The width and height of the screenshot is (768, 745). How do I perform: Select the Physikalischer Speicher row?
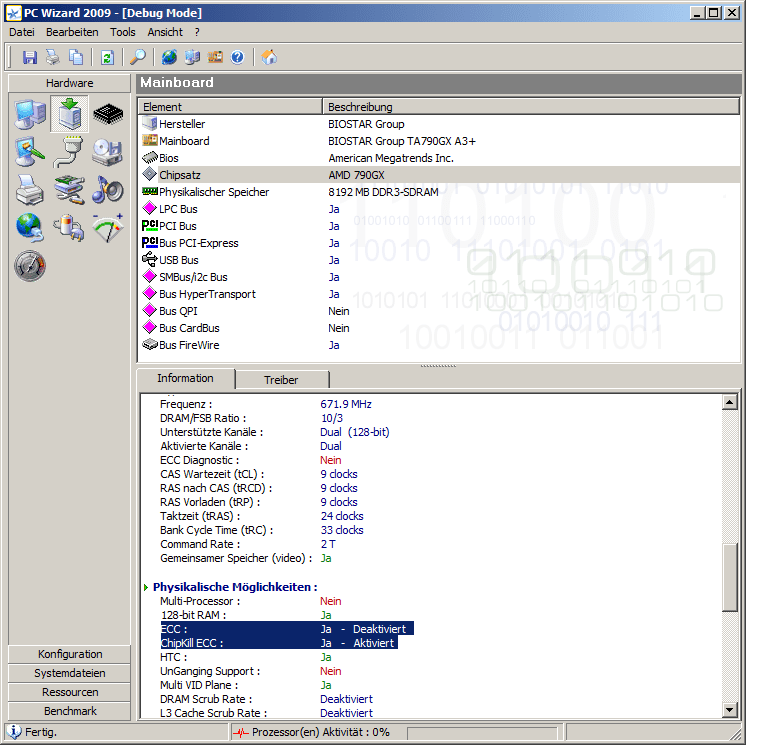pyautogui.click(x=439, y=192)
